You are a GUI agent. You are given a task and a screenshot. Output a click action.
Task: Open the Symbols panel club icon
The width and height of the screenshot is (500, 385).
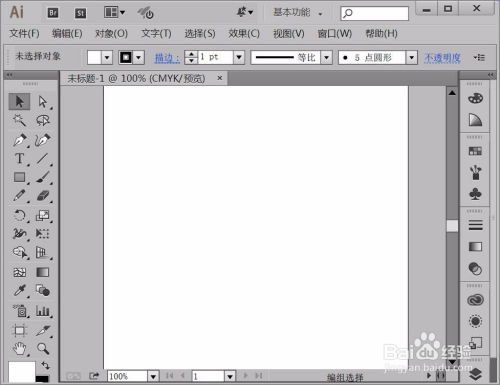[475, 194]
